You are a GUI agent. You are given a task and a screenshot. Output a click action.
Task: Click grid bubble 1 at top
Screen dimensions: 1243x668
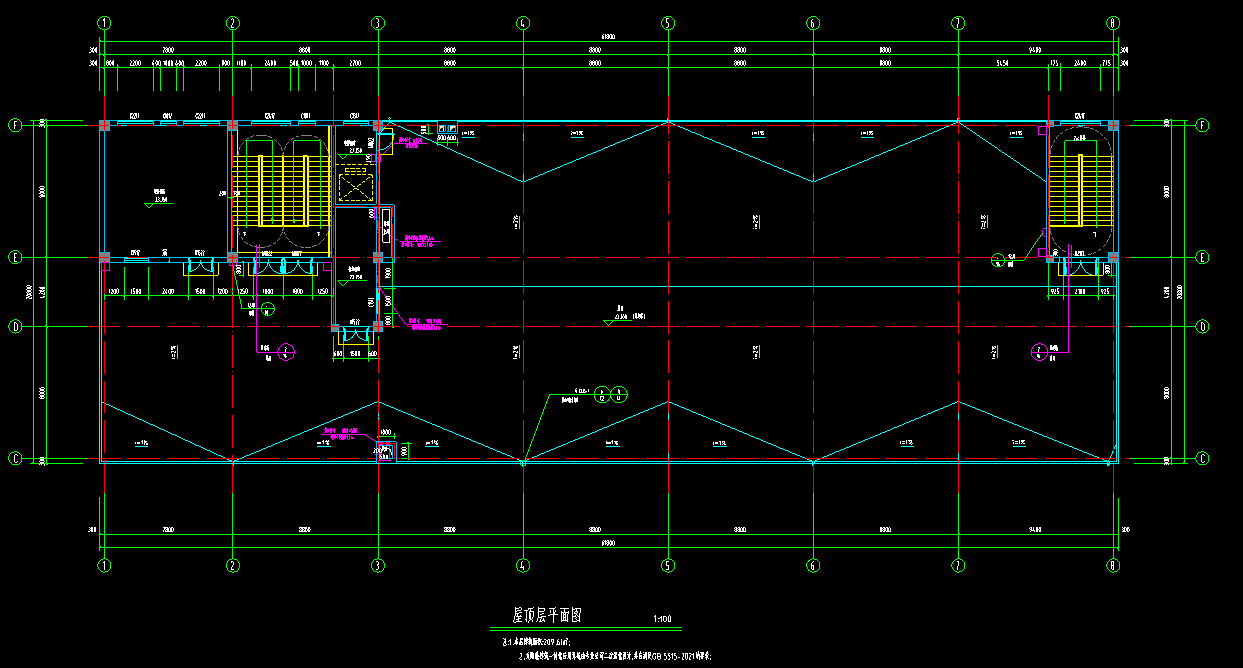pos(104,23)
